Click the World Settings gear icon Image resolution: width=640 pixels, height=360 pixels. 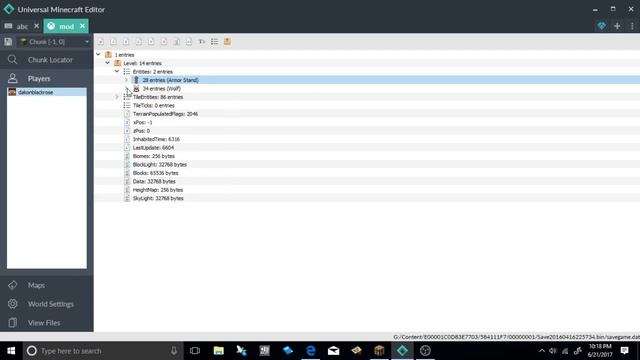tap(13, 304)
